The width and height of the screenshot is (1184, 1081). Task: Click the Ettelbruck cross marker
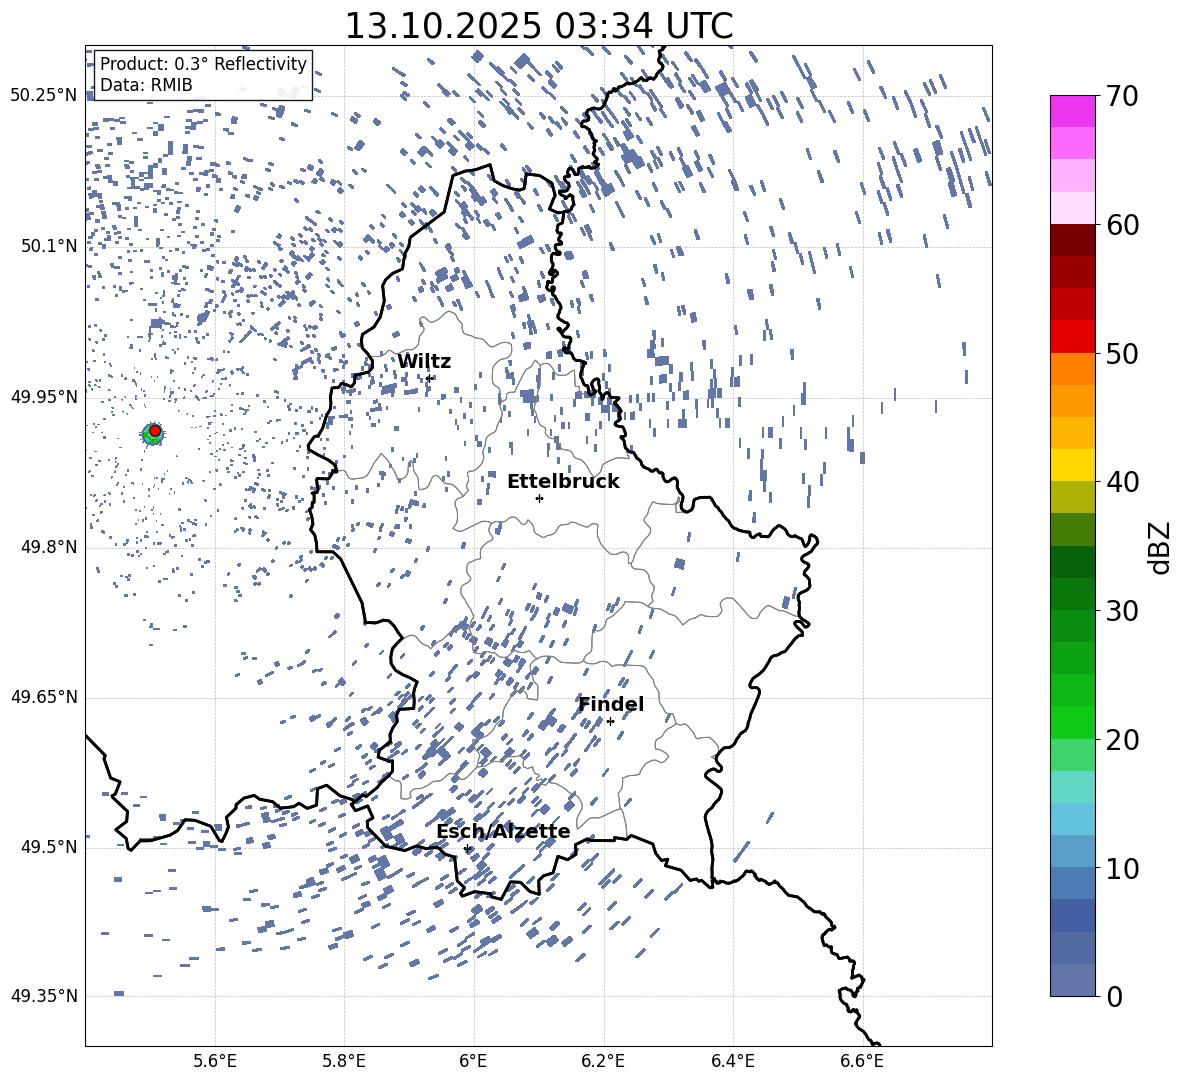click(539, 498)
